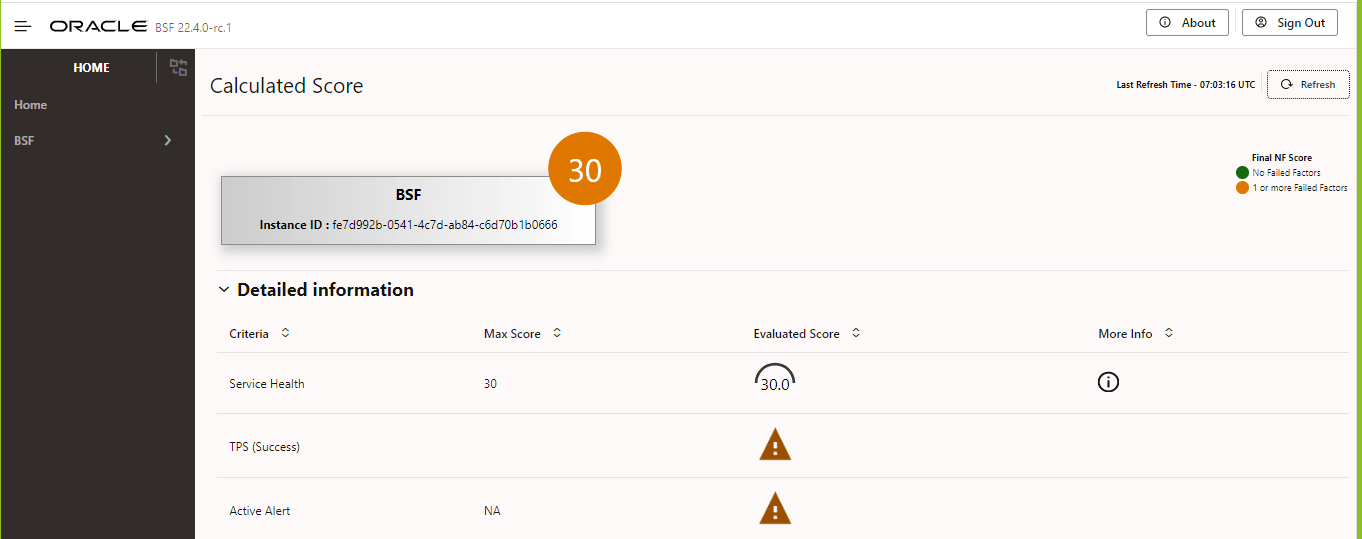Refresh the calculated score
Image resolution: width=1362 pixels, height=539 pixels.
[x=1308, y=85]
